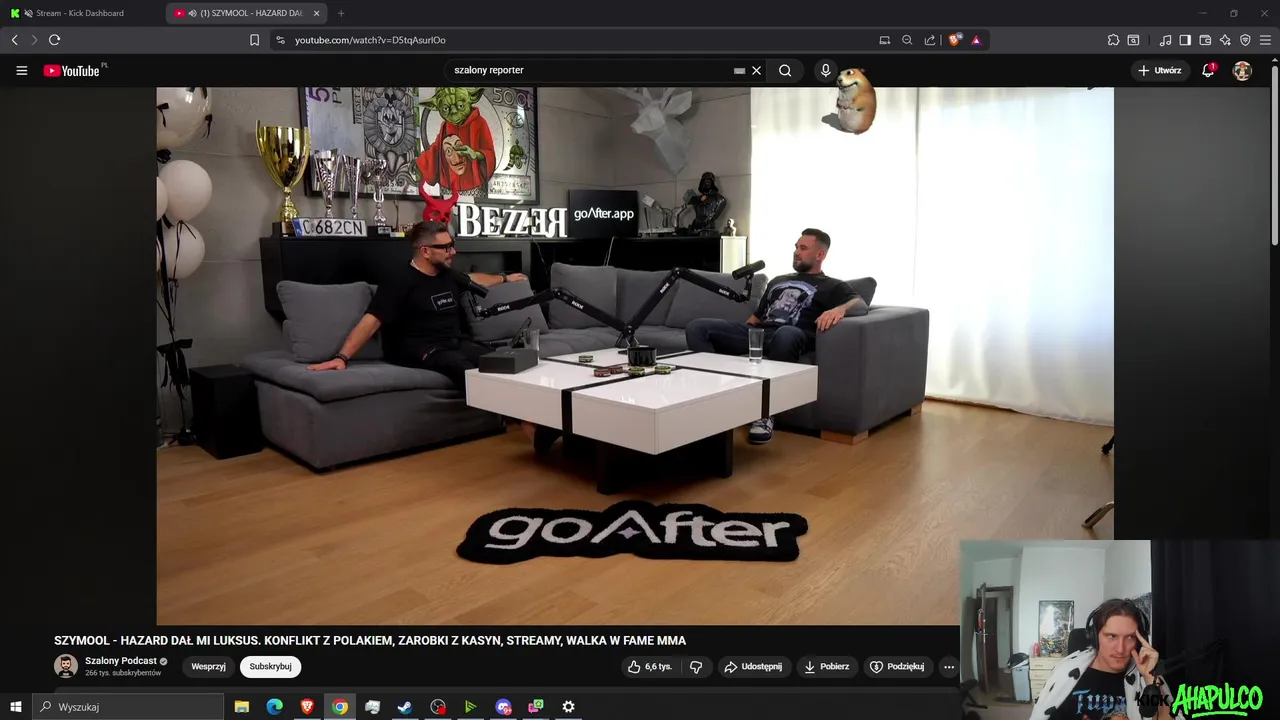Open a new browser tab with plus

341,13
